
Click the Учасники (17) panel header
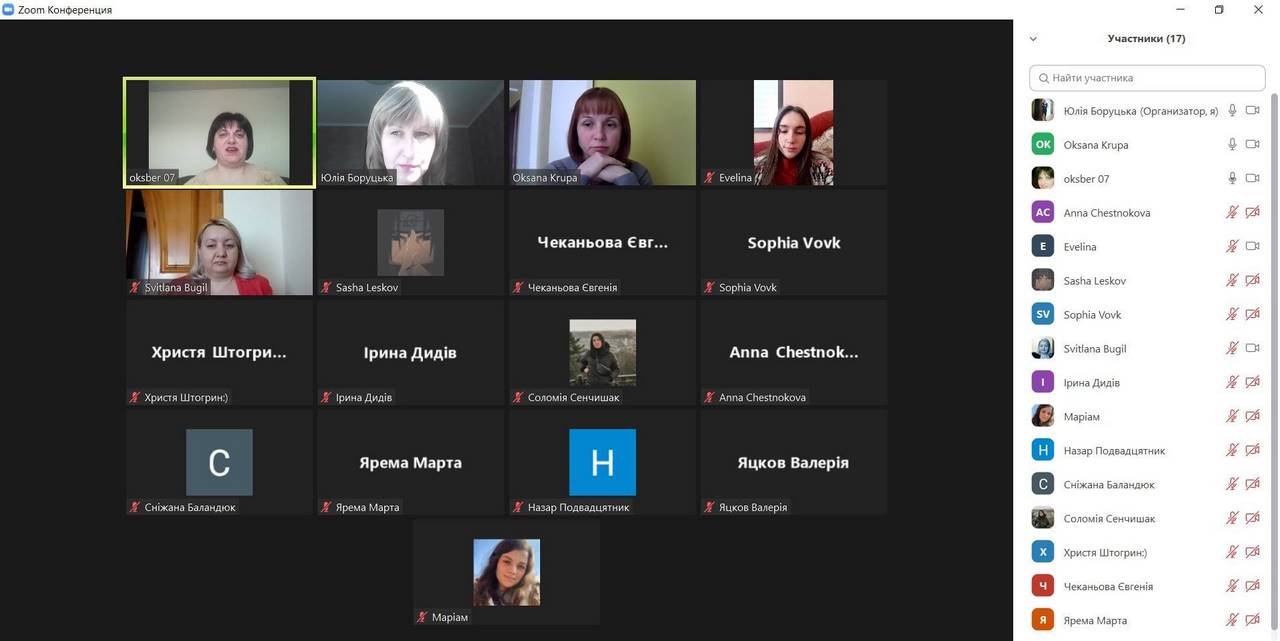1146,39
